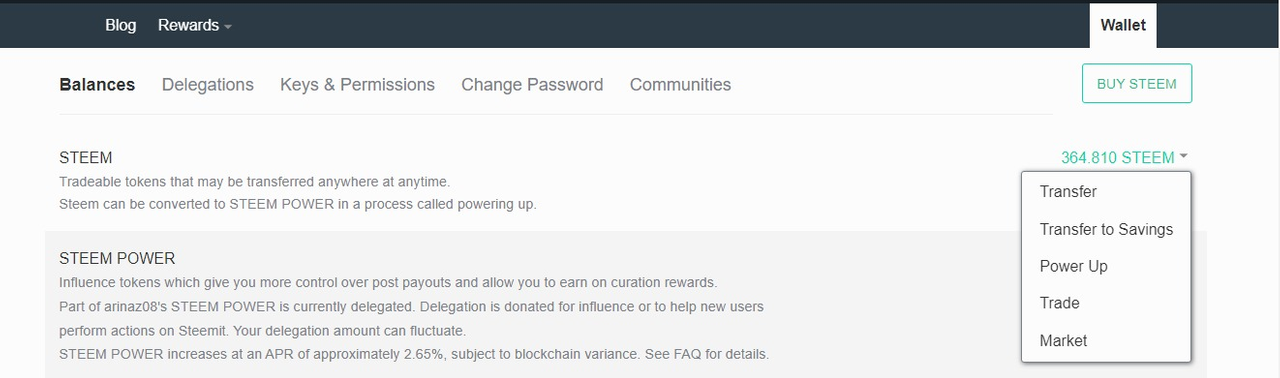This screenshot has height=378, width=1280.
Task: Collapse the 364.810 STEEM dropdown
Action: 1124,158
